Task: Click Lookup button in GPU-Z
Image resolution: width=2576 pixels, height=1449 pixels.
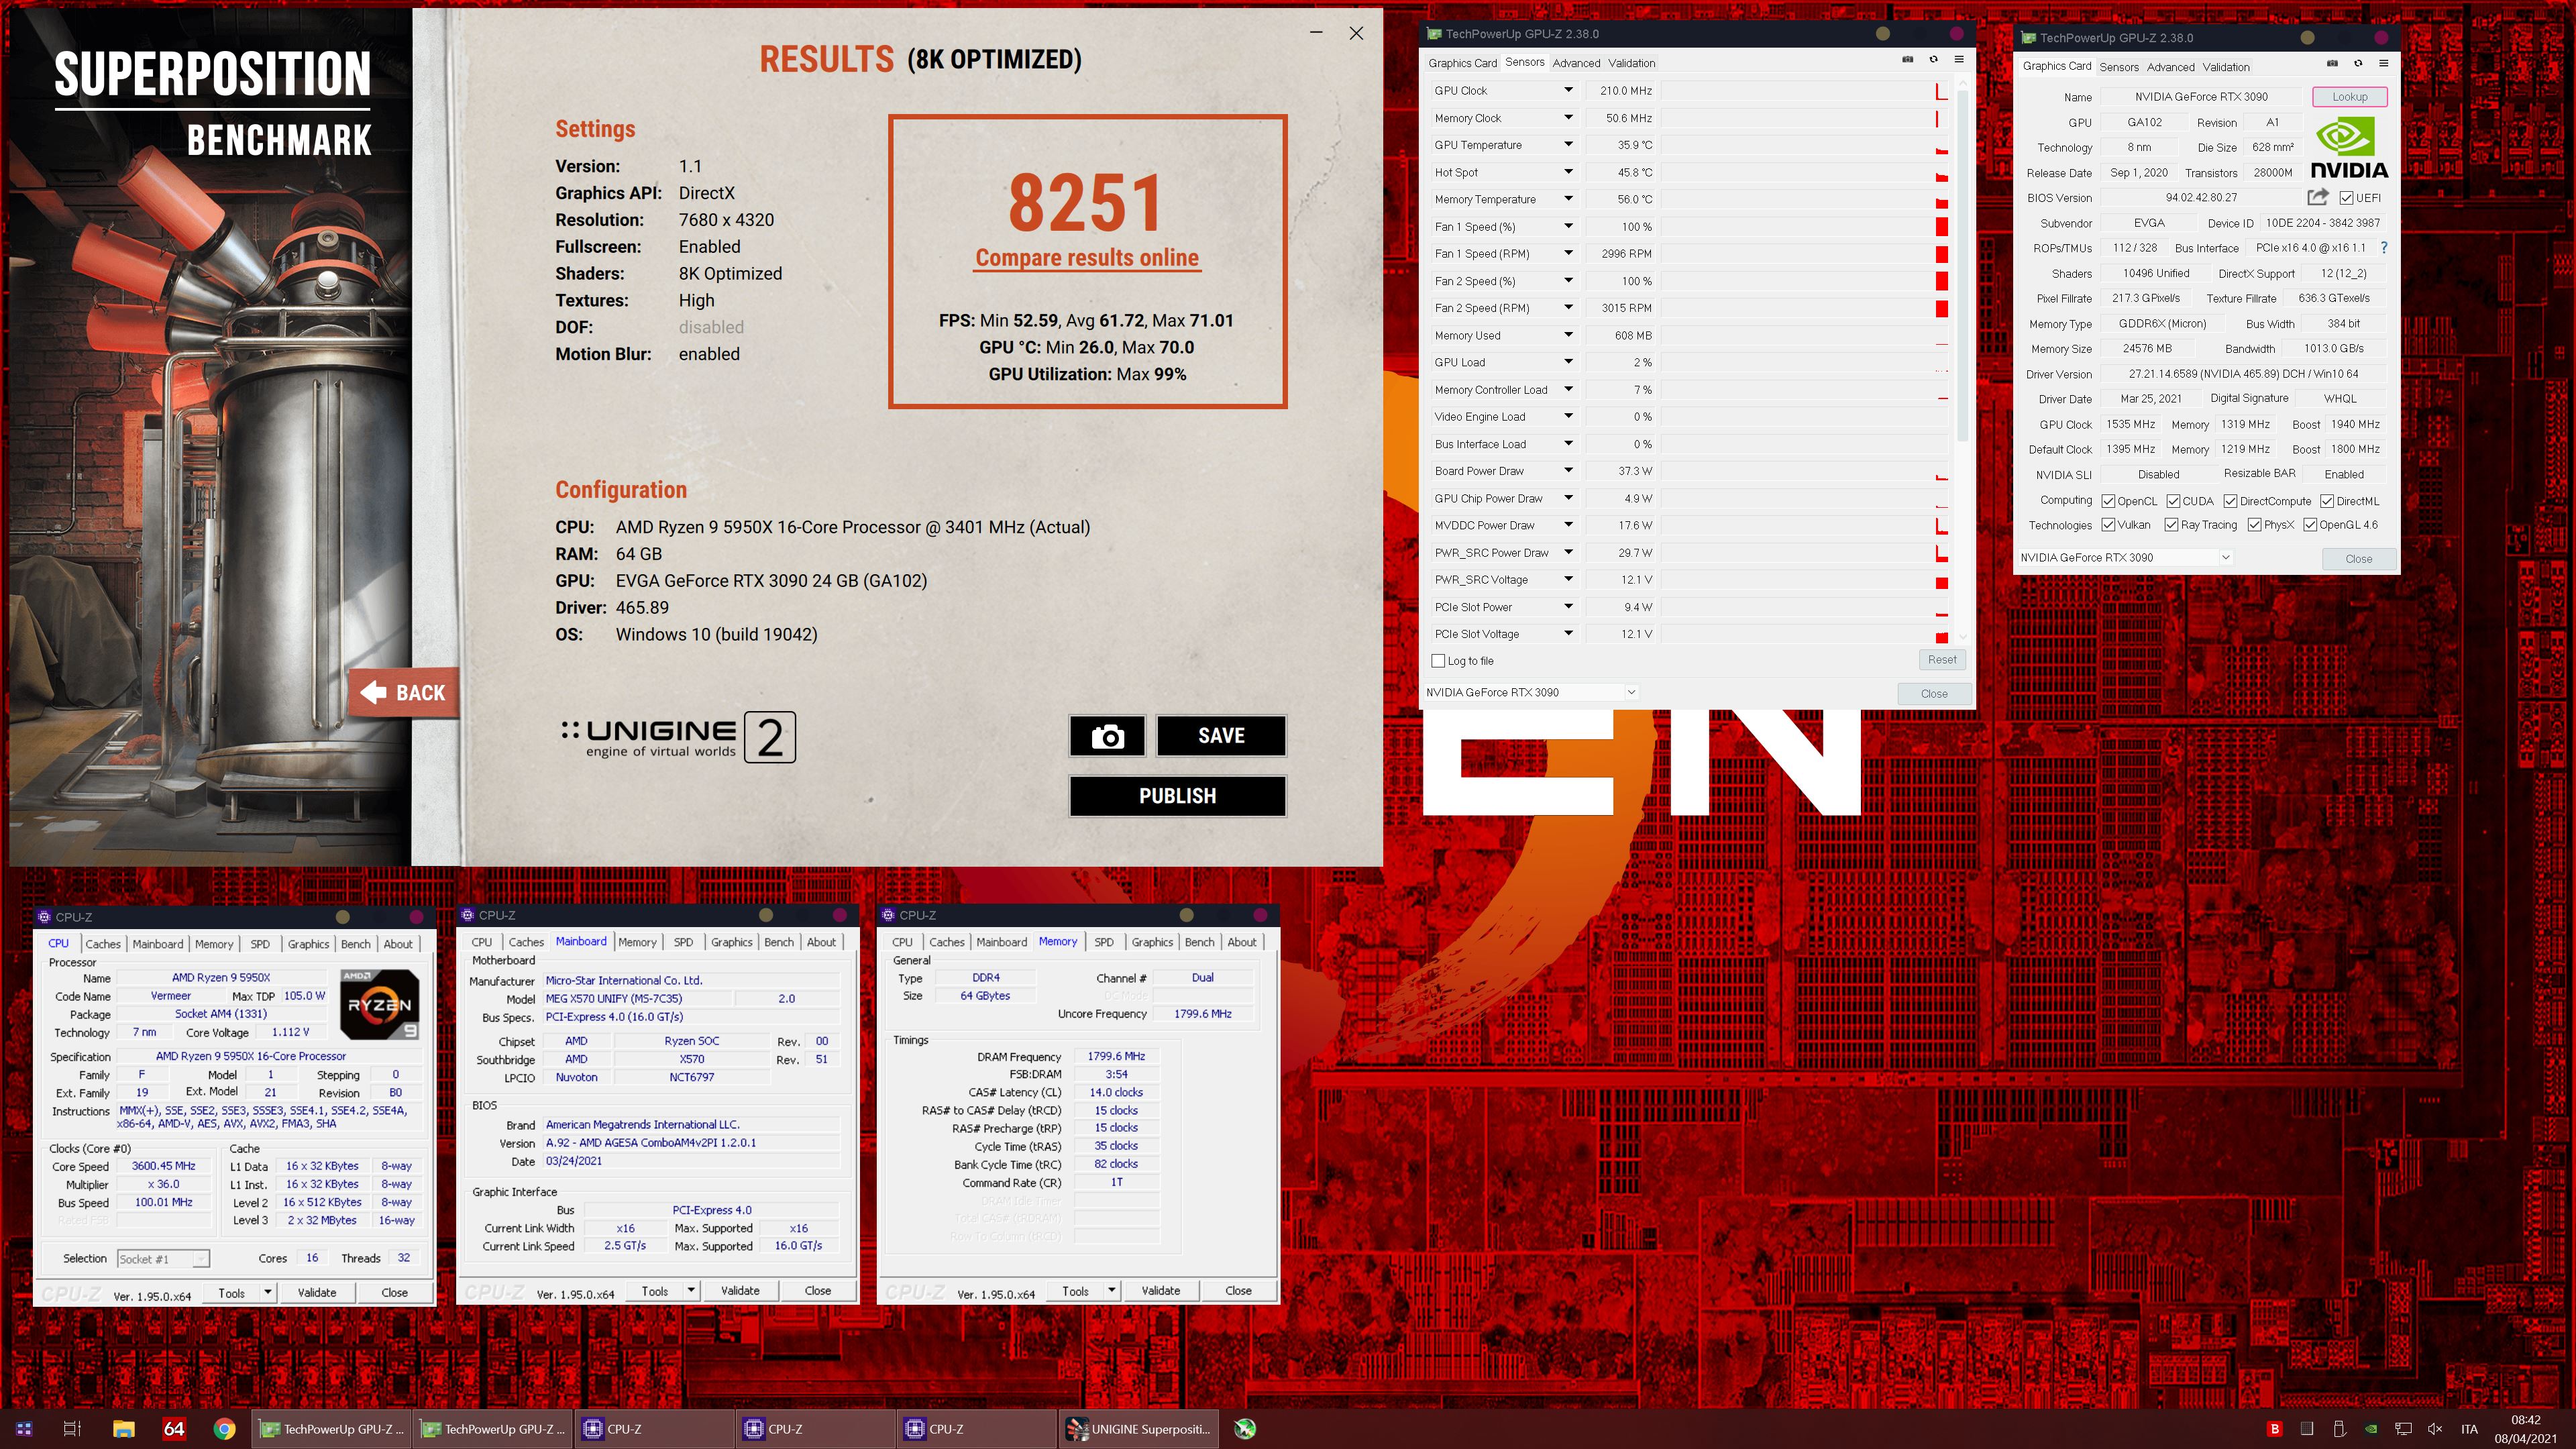Action: click(2349, 97)
